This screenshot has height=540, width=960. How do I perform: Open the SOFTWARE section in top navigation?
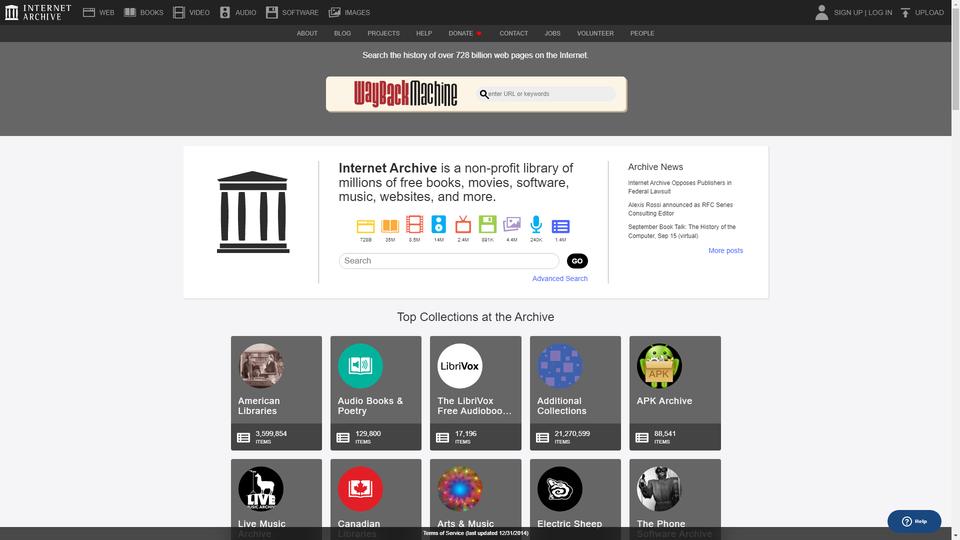292,12
